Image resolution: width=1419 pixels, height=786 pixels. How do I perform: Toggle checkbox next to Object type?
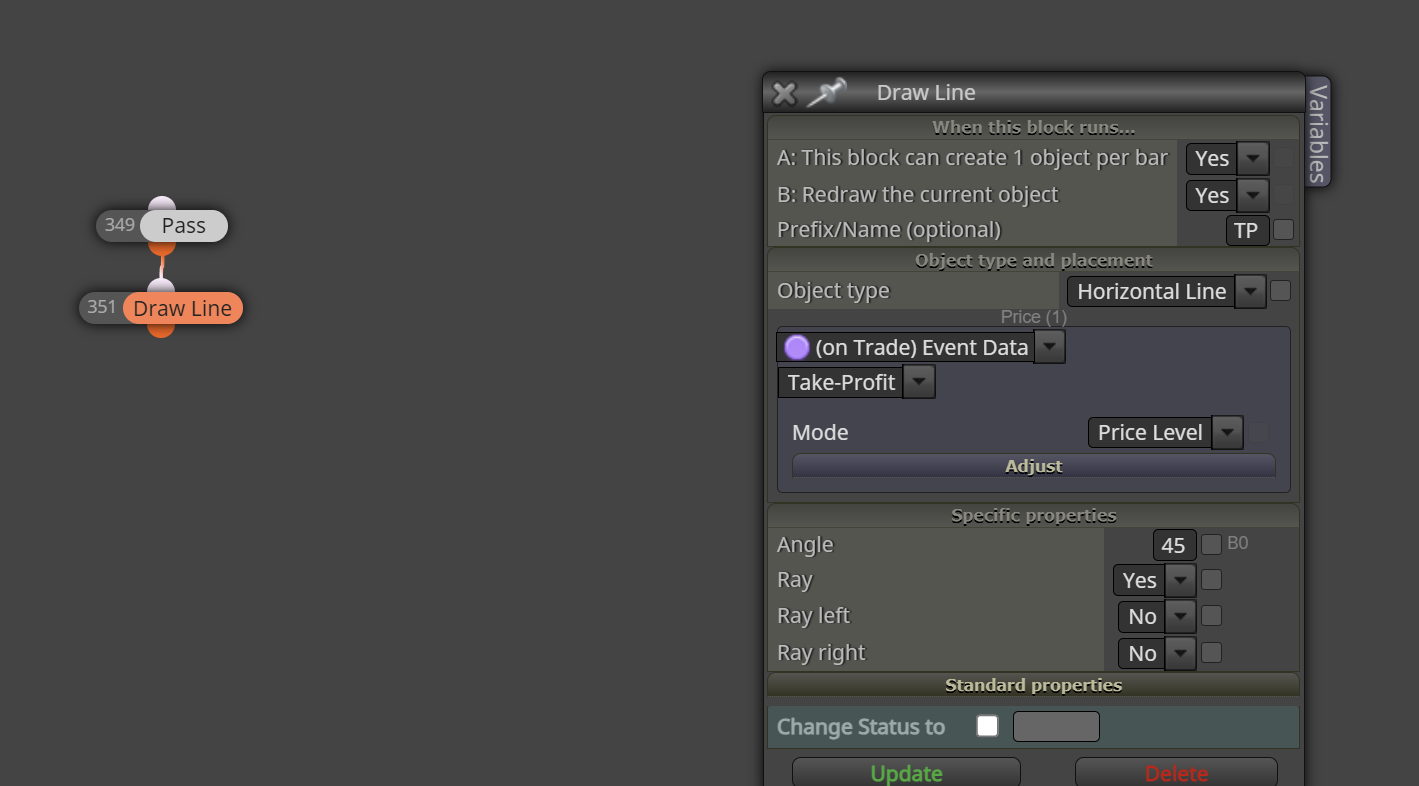tap(1280, 291)
